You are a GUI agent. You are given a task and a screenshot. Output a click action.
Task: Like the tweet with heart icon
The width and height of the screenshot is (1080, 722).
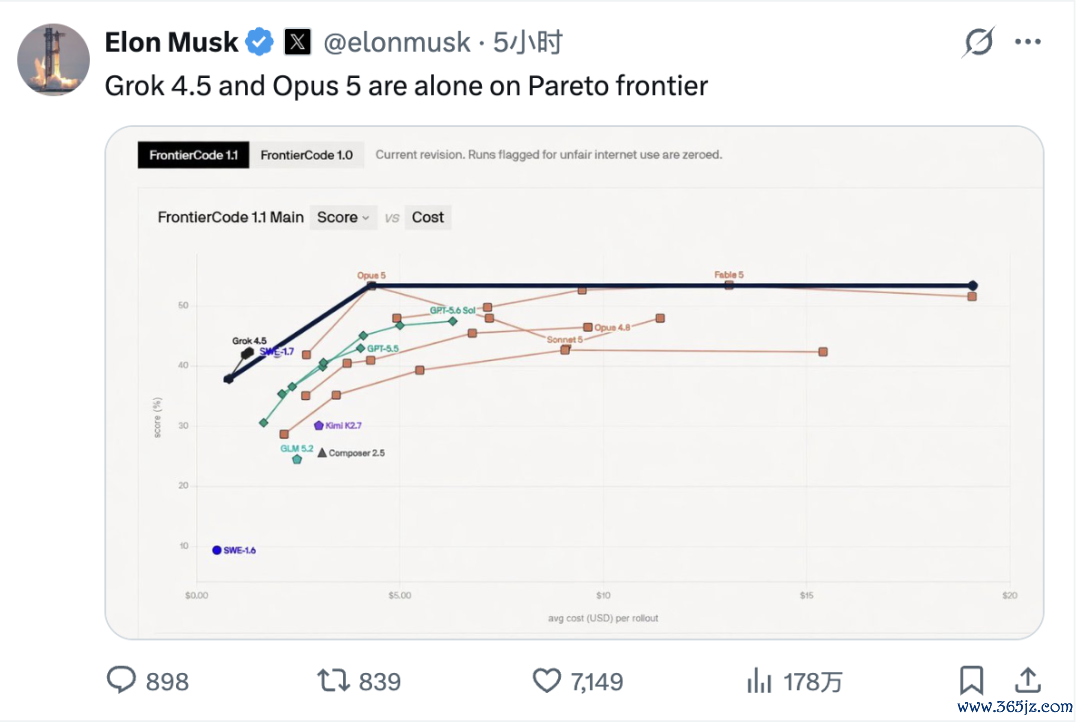(547, 681)
